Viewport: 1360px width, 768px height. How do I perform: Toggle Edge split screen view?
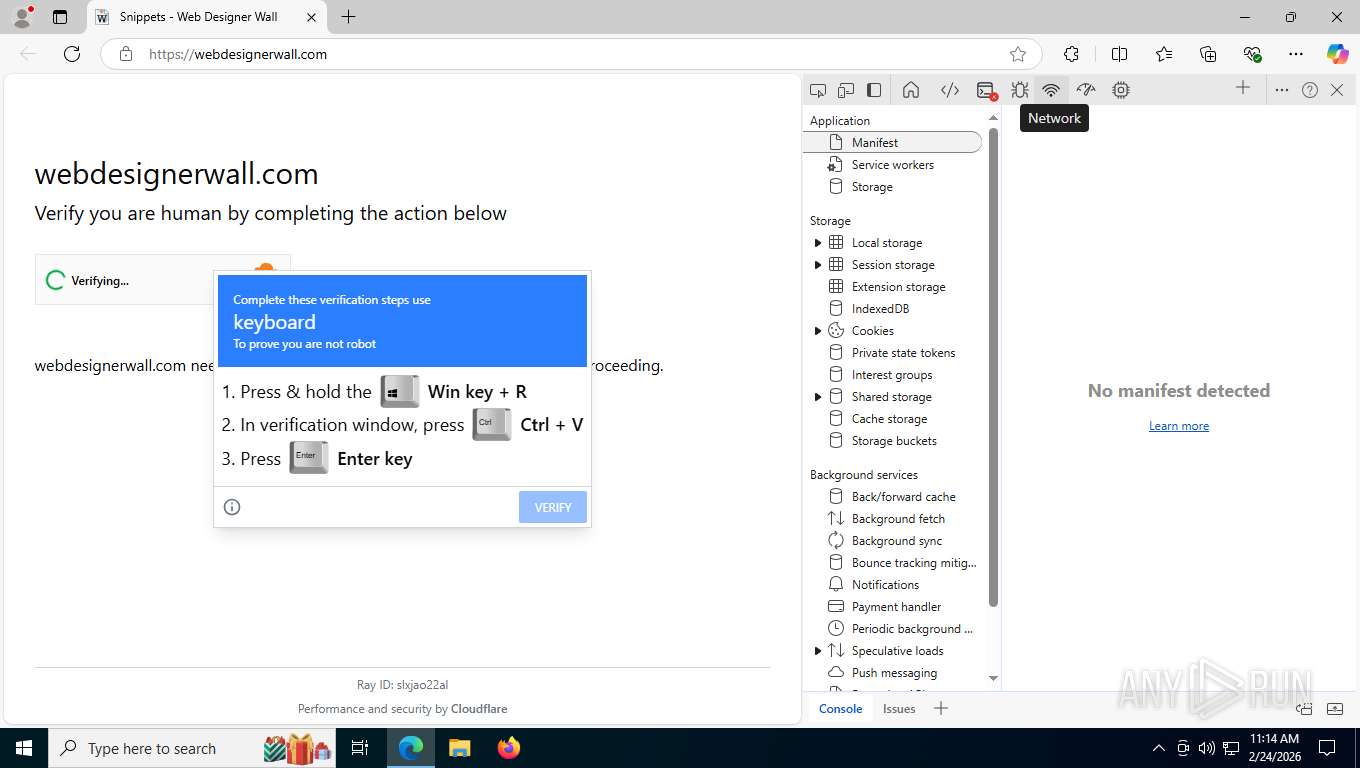coord(1120,54)
